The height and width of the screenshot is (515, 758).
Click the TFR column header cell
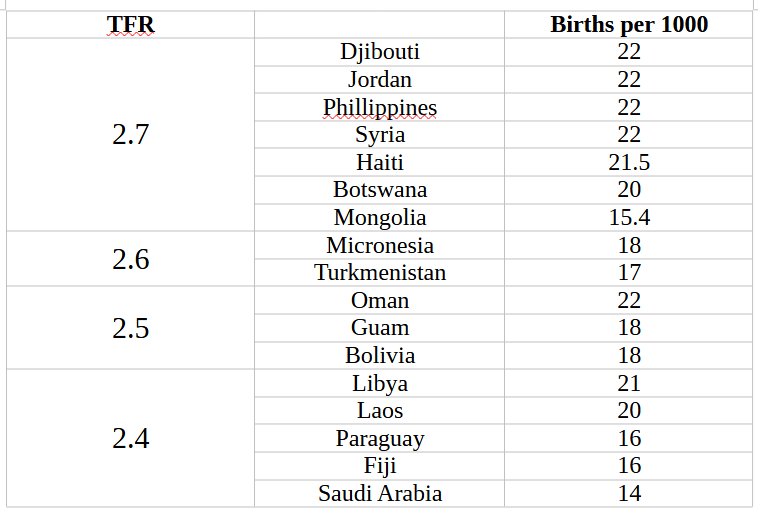pos(130,25)
